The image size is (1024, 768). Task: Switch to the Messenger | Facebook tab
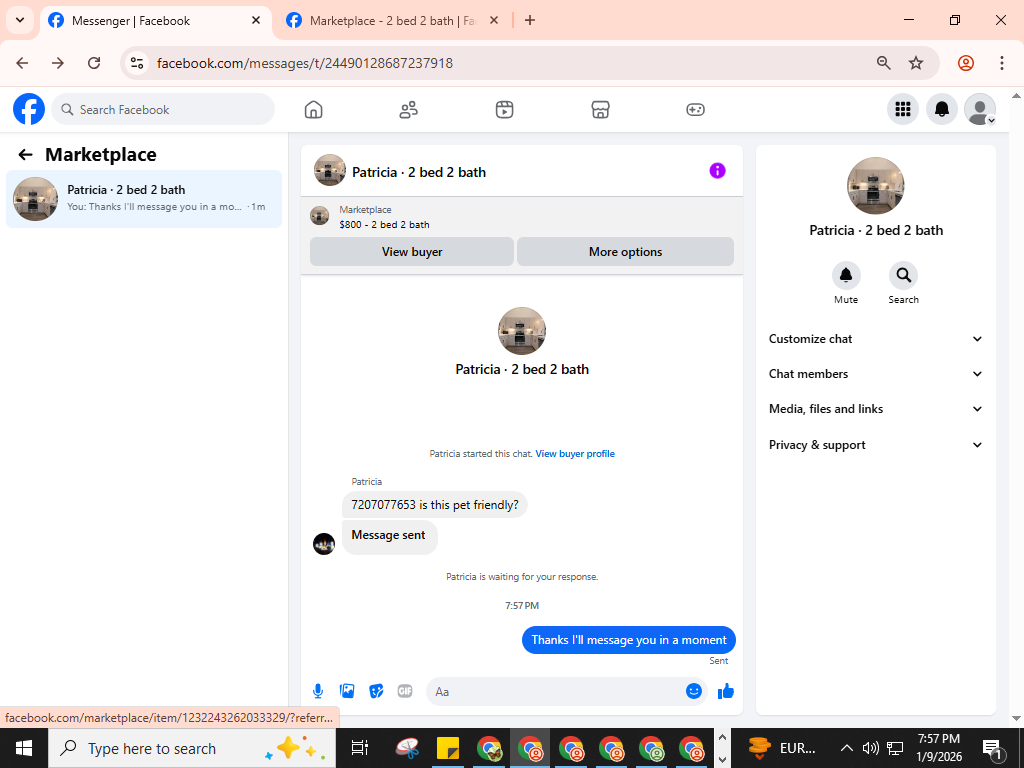tap(156, 21)
